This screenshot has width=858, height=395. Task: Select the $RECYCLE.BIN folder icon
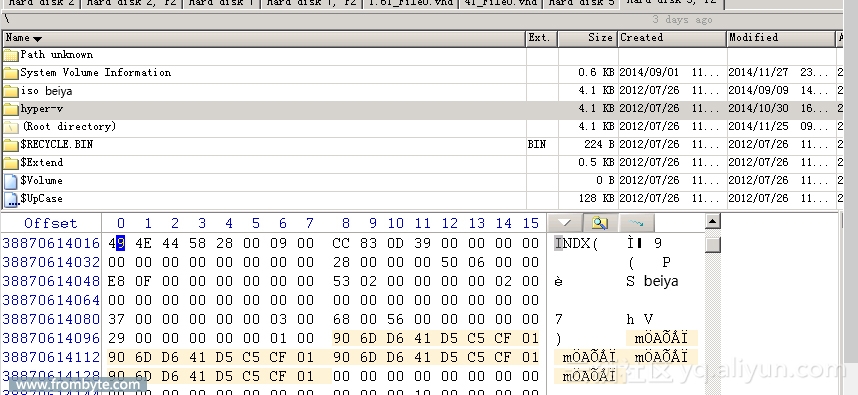[10, 146]
